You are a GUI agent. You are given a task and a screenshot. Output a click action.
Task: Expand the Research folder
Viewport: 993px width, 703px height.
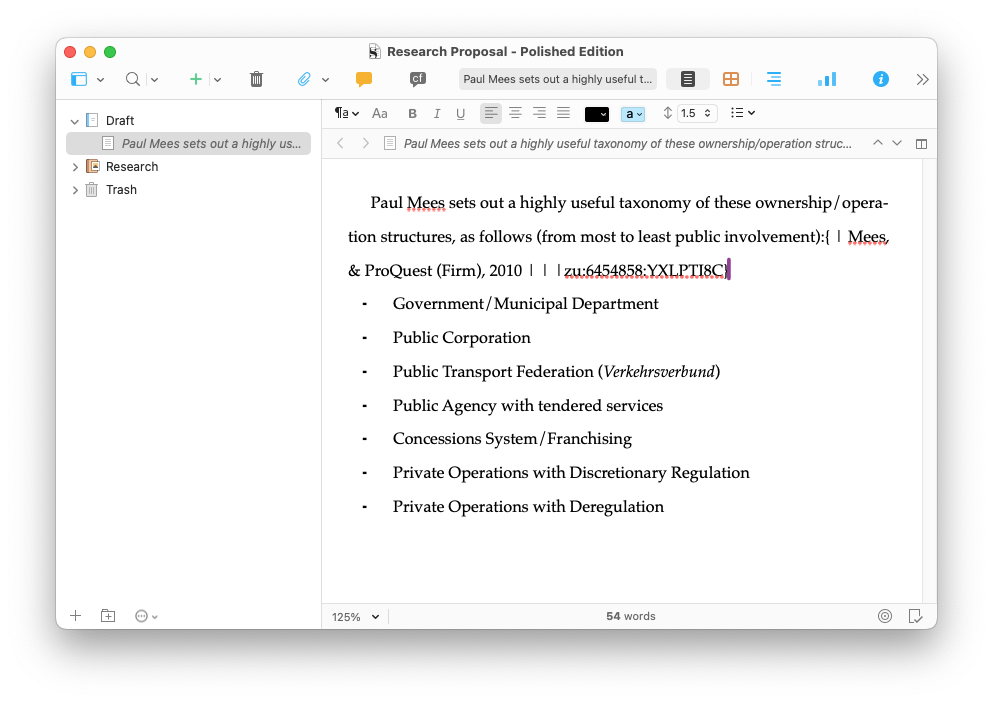75,167
